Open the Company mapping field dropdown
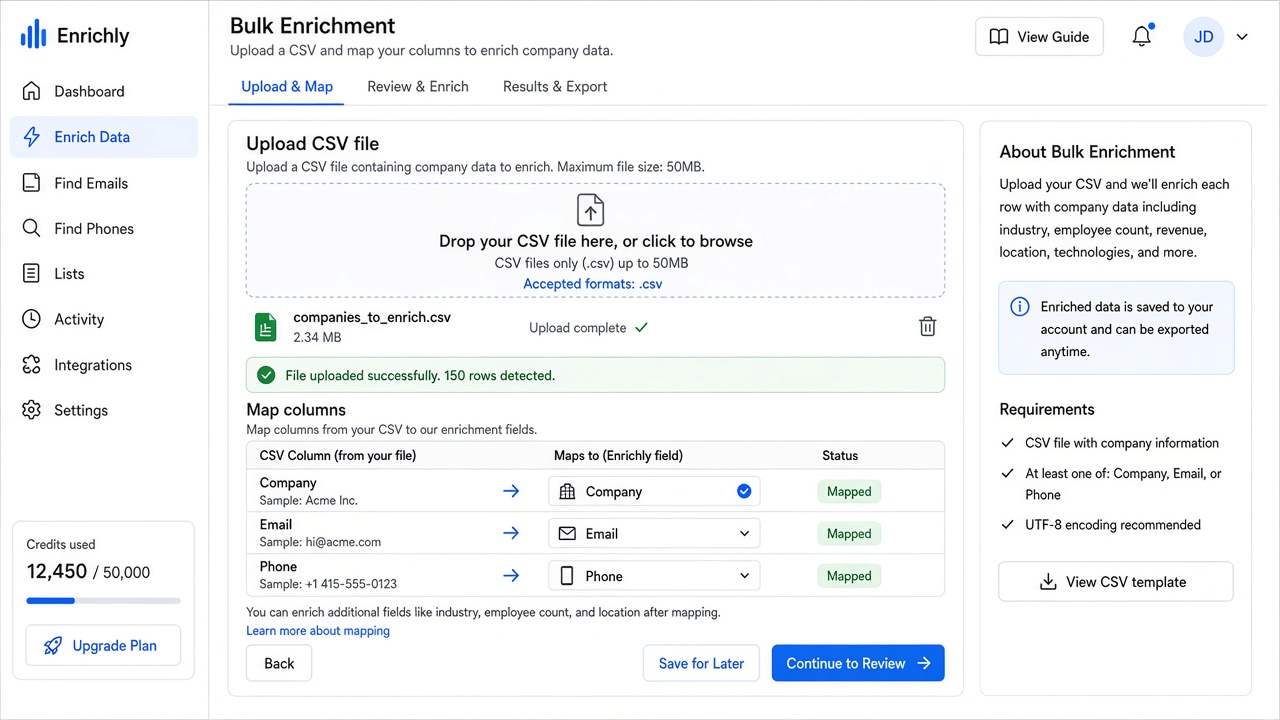The width and height of the screenshot is (1280, 720). [654, 491]
